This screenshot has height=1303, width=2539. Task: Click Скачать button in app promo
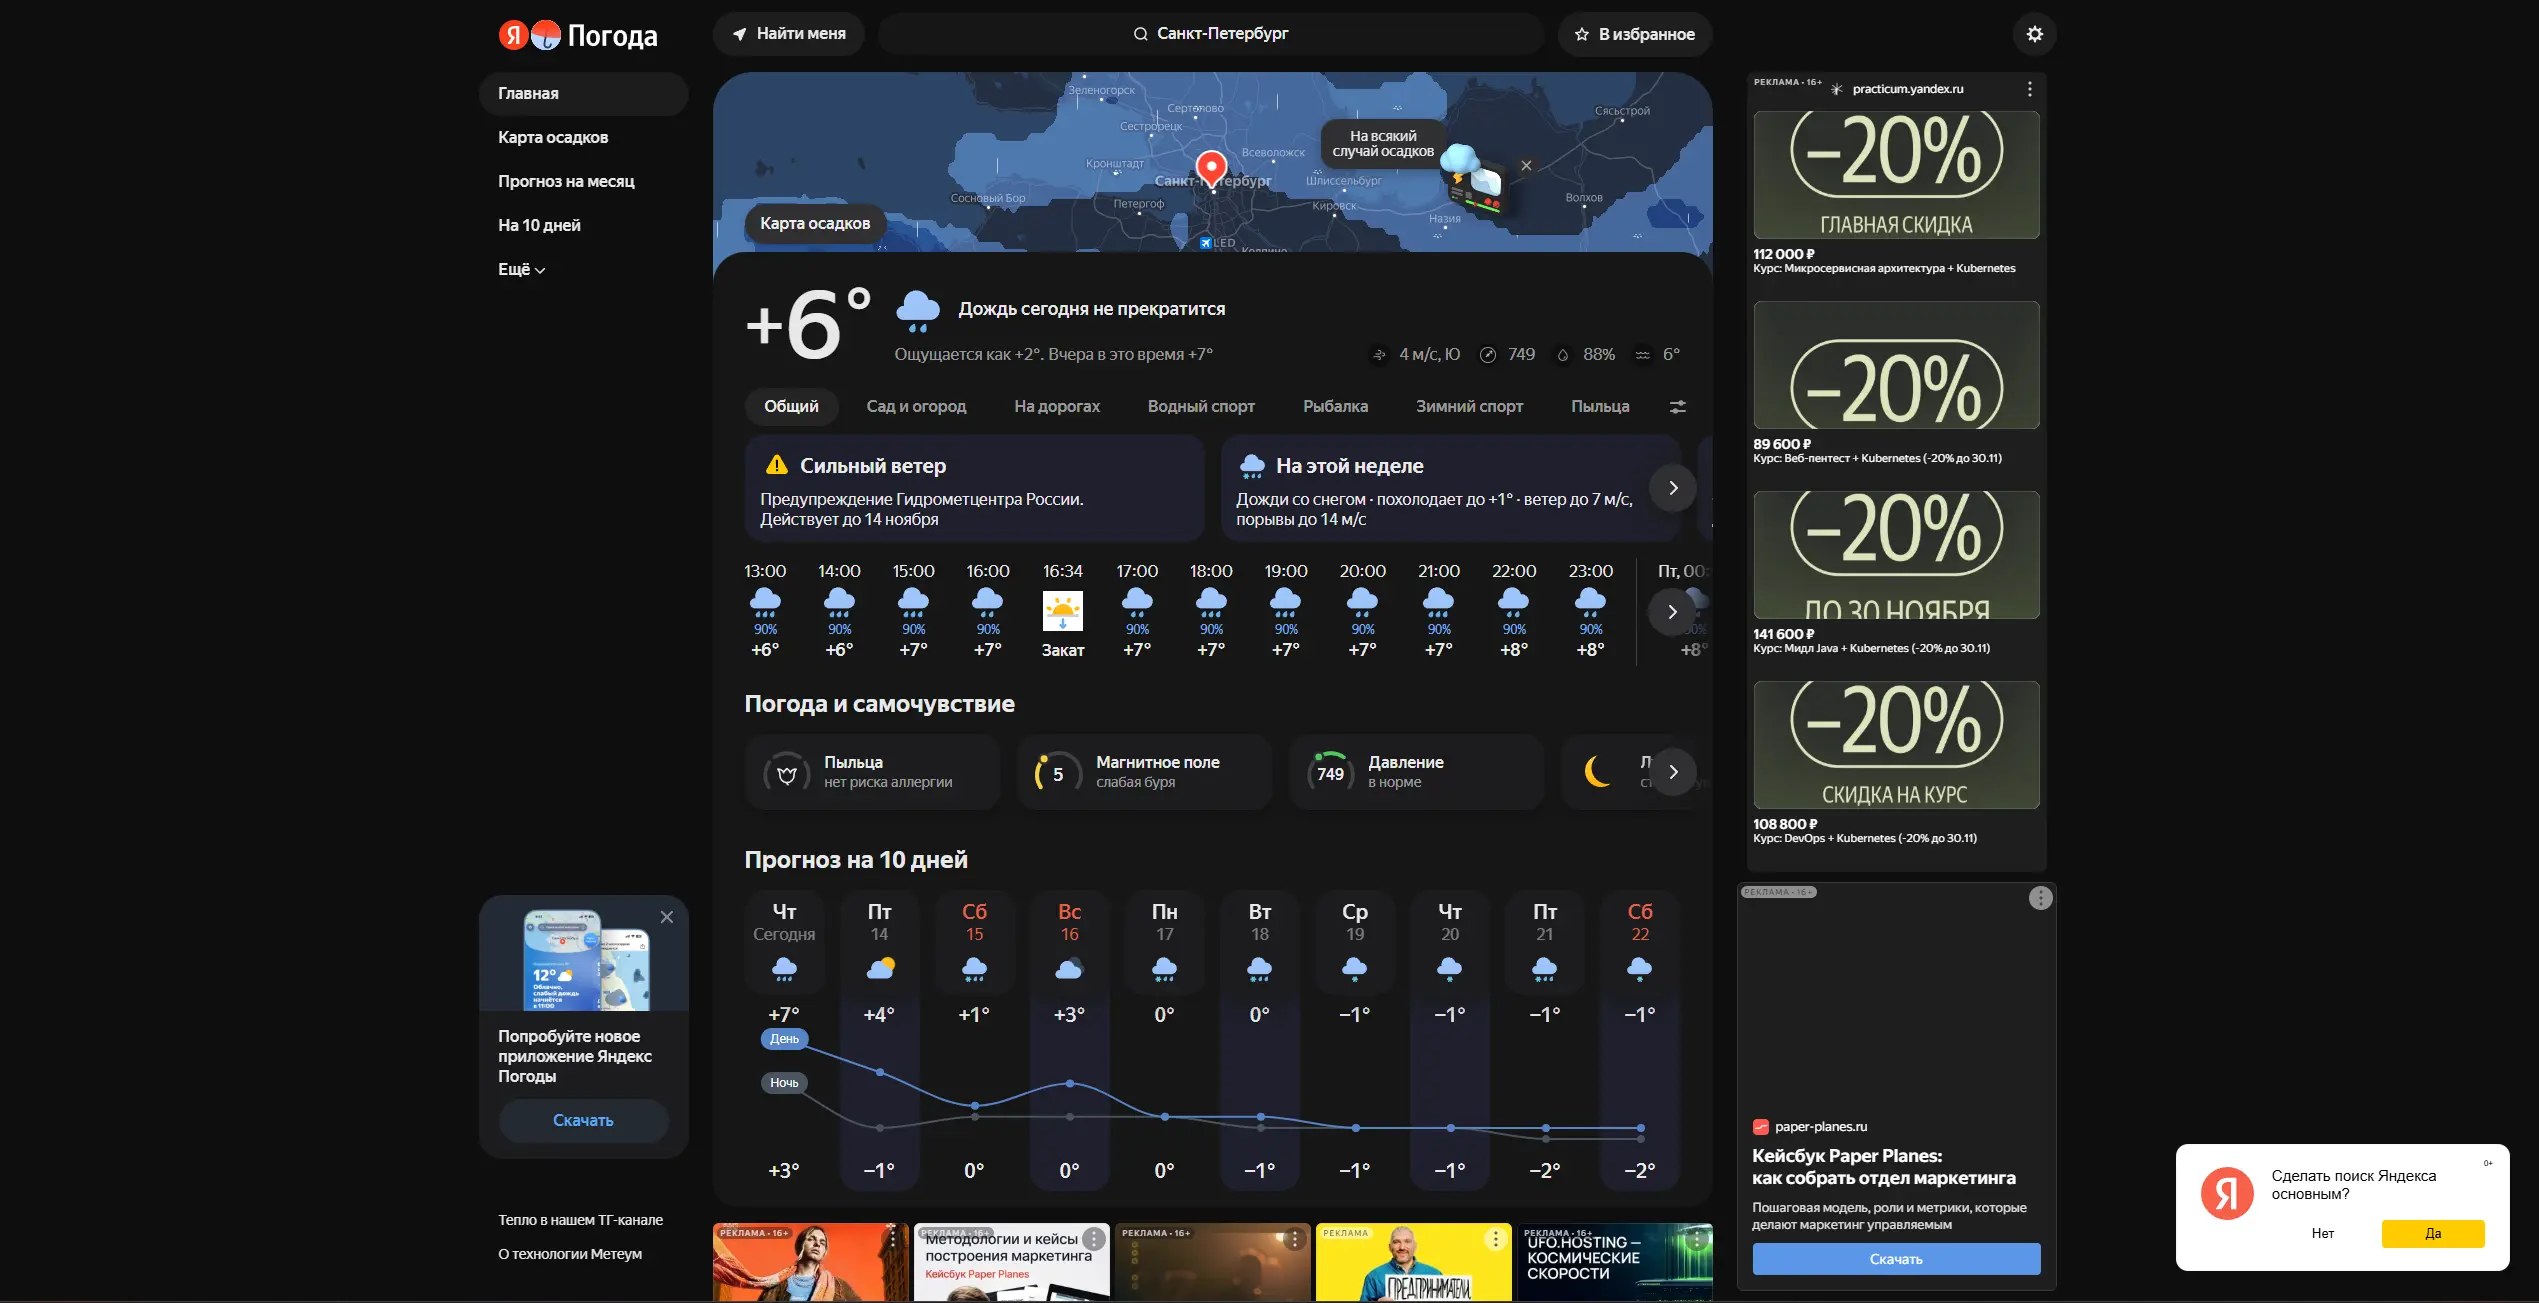tap(583, 1120)
